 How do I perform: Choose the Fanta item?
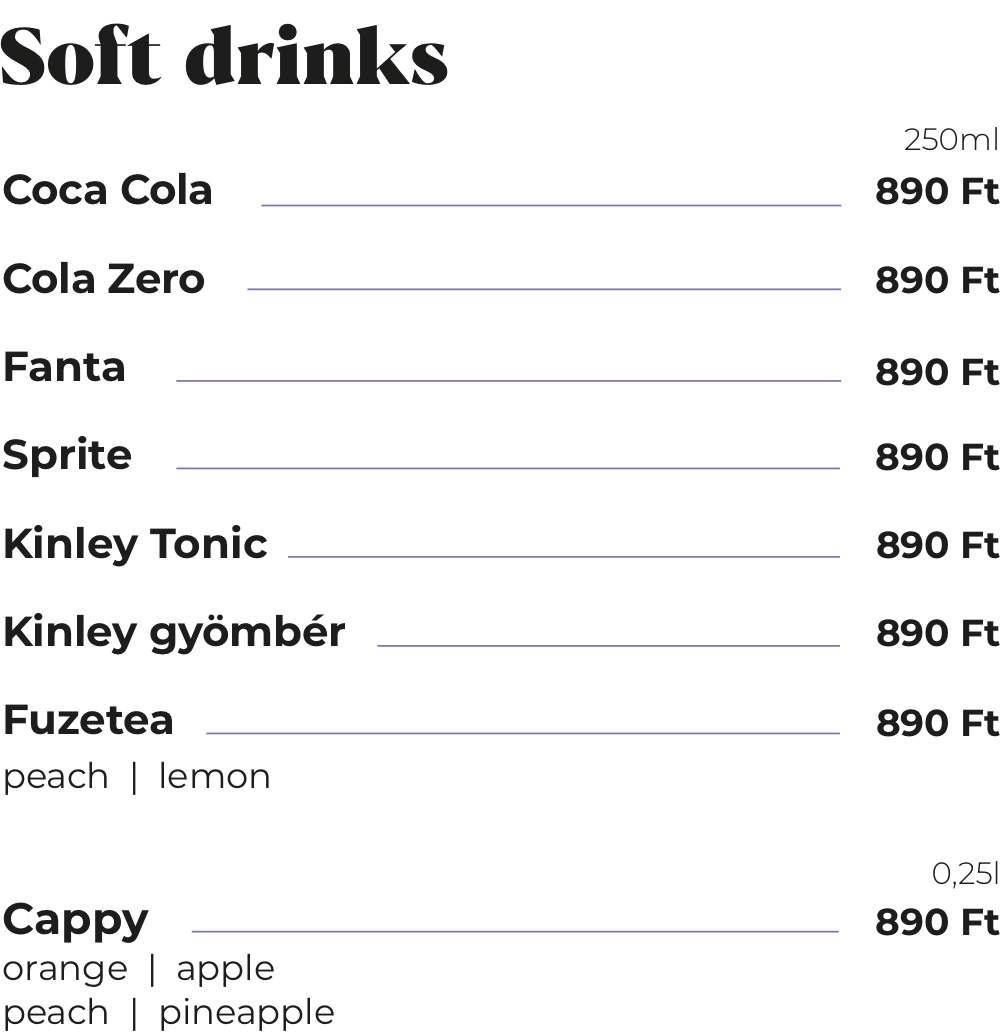point(64,366)
